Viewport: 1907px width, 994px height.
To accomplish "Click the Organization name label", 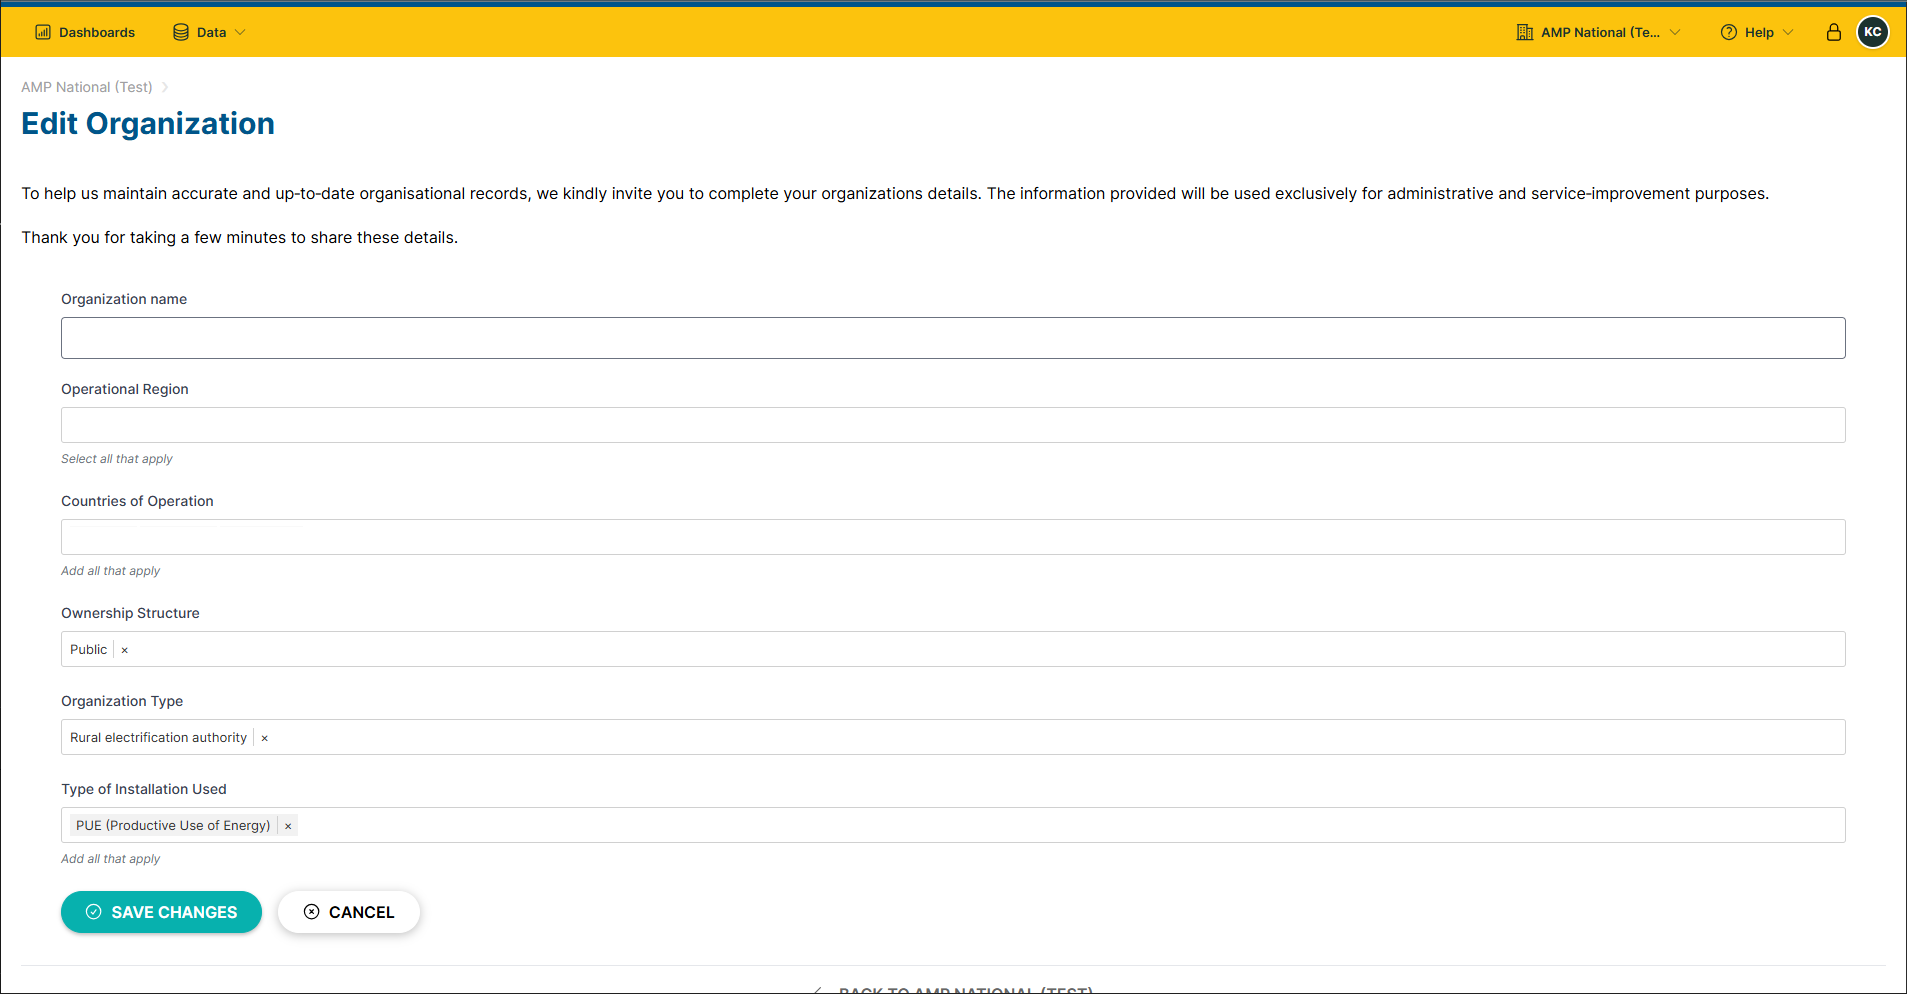I will tap(124, 299).
